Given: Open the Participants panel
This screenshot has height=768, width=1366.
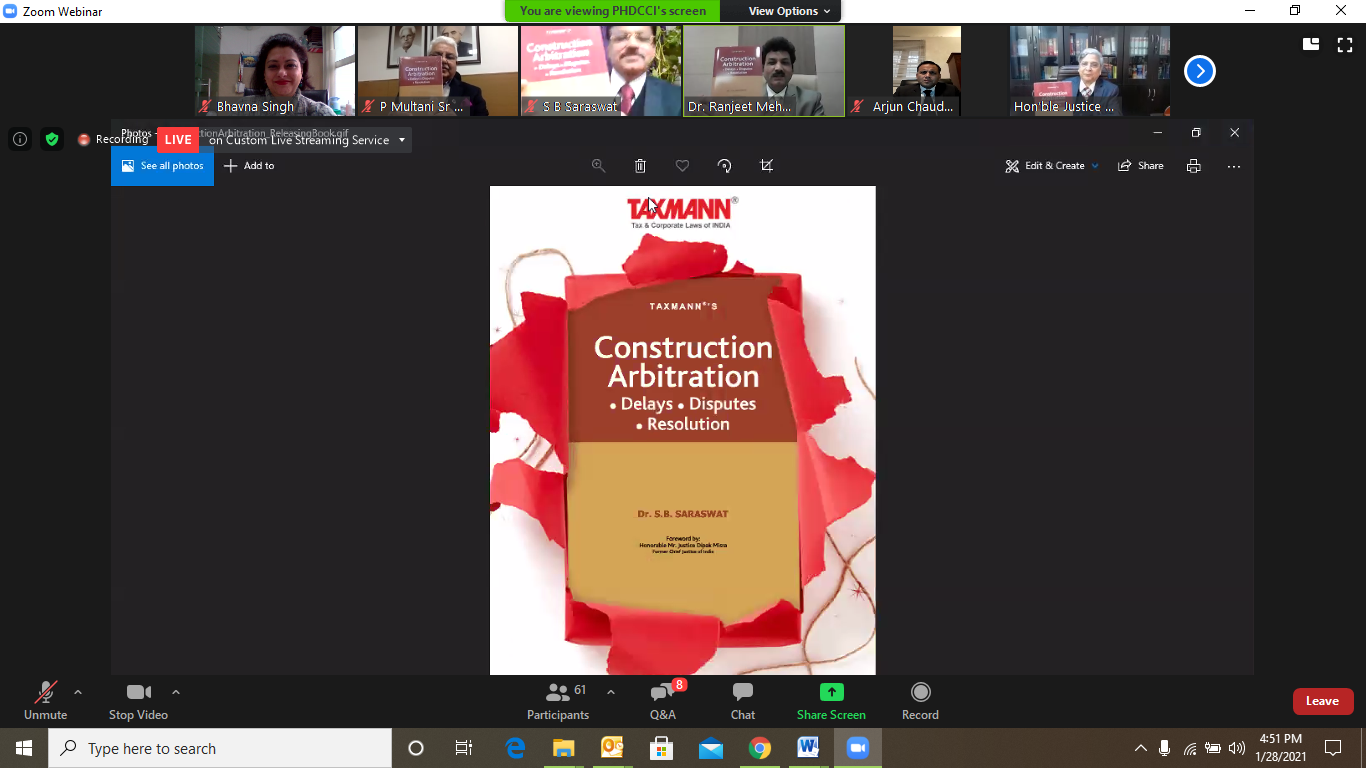Looking at the screenshot, I should click(x=558, y=701).
